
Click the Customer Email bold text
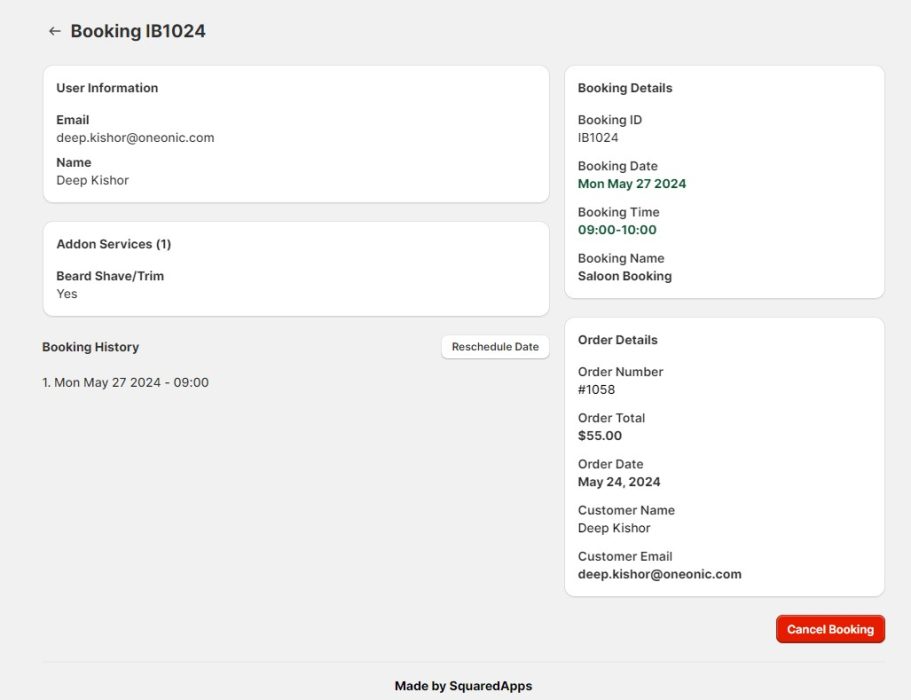coord(660,574)
